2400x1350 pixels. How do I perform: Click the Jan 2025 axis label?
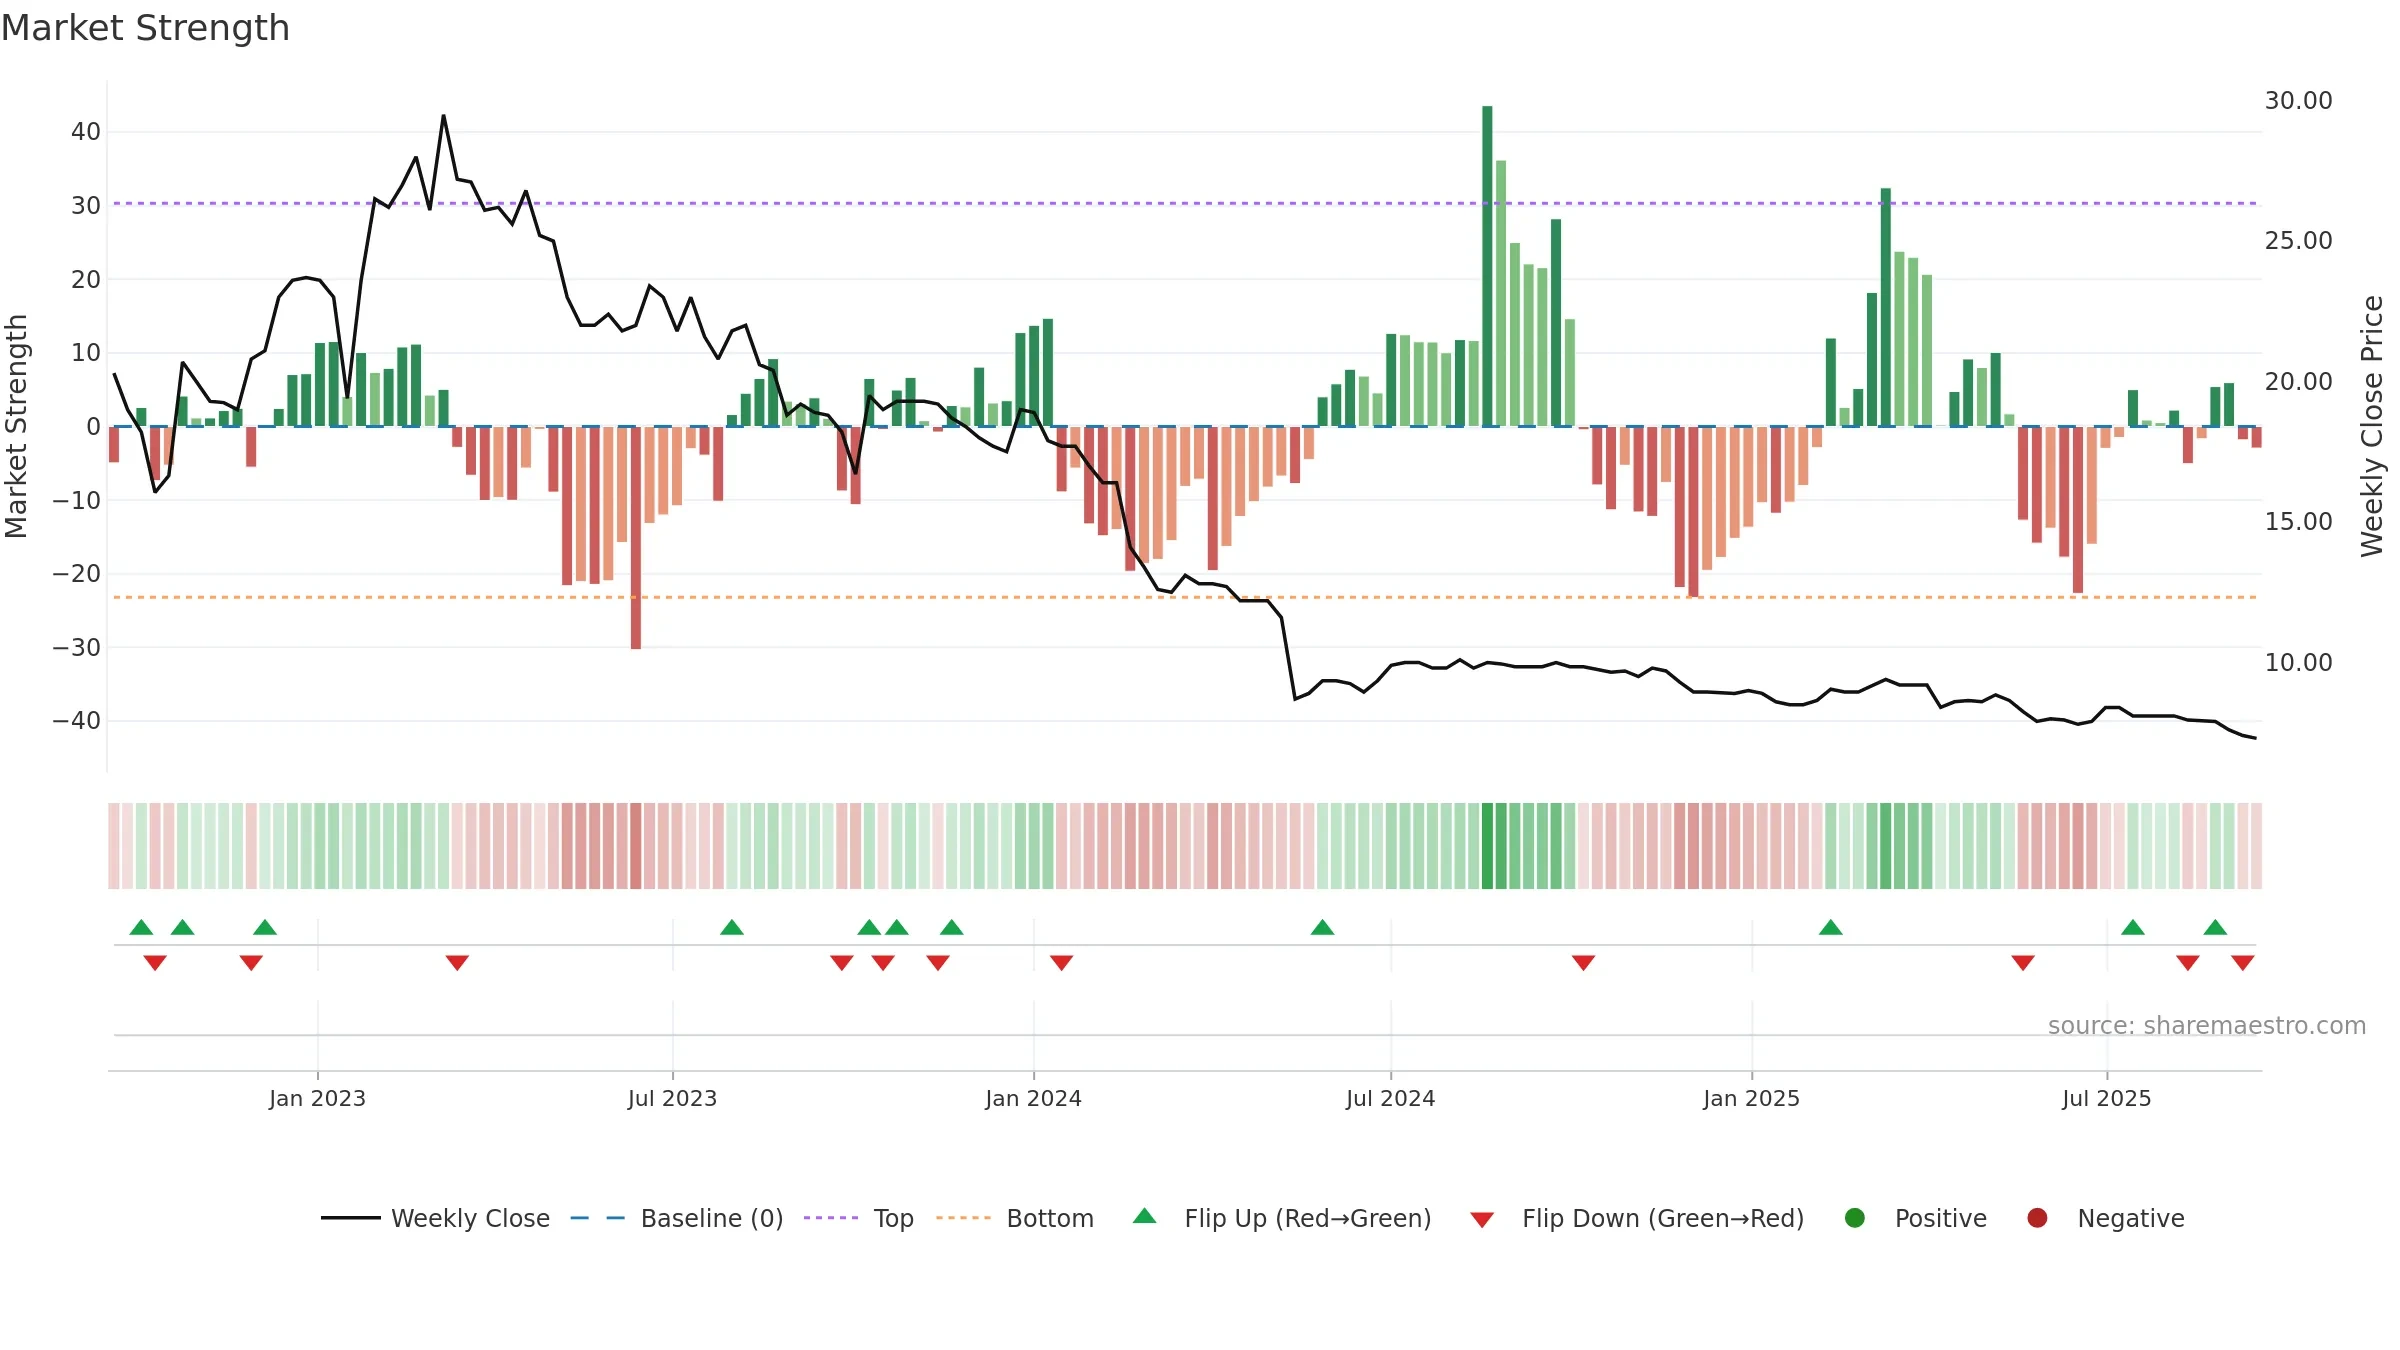[1751, 1098]
